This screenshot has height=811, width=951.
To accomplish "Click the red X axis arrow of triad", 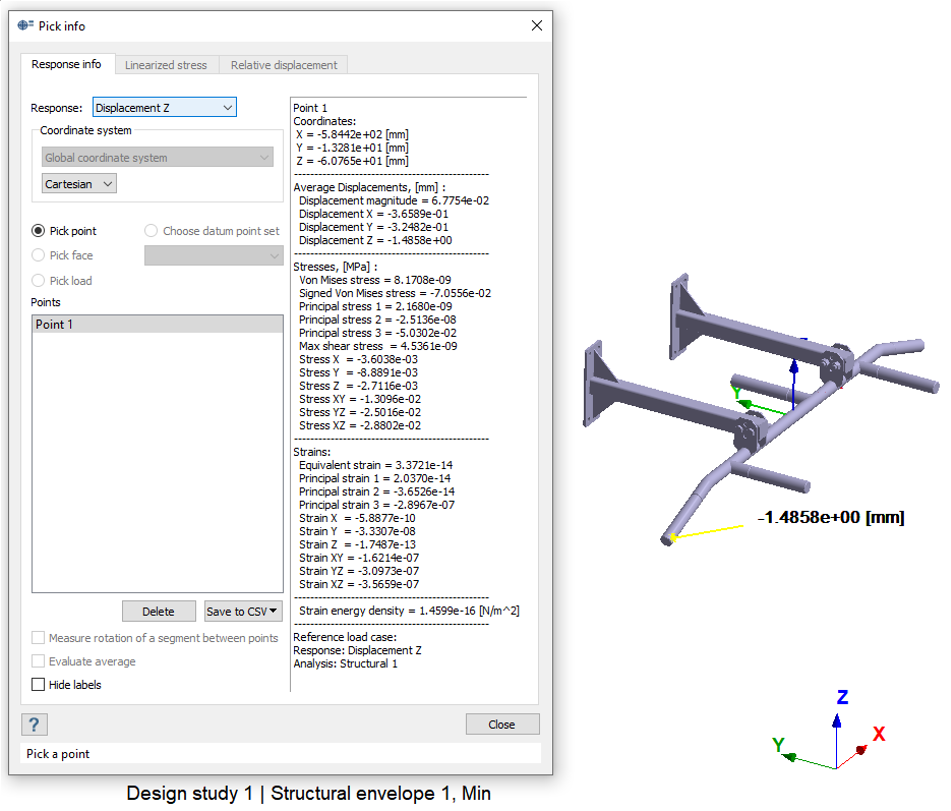I will (859, 749).
